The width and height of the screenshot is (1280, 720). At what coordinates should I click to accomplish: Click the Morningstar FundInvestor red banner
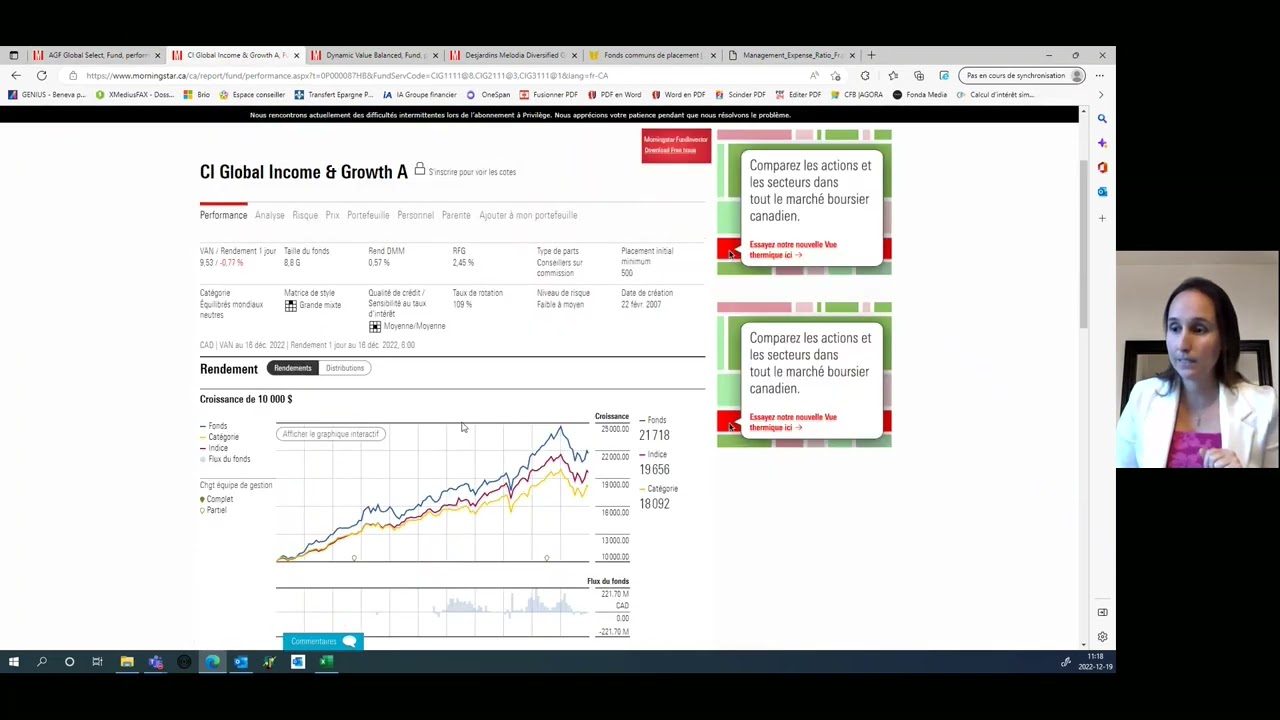coord(676,145)
